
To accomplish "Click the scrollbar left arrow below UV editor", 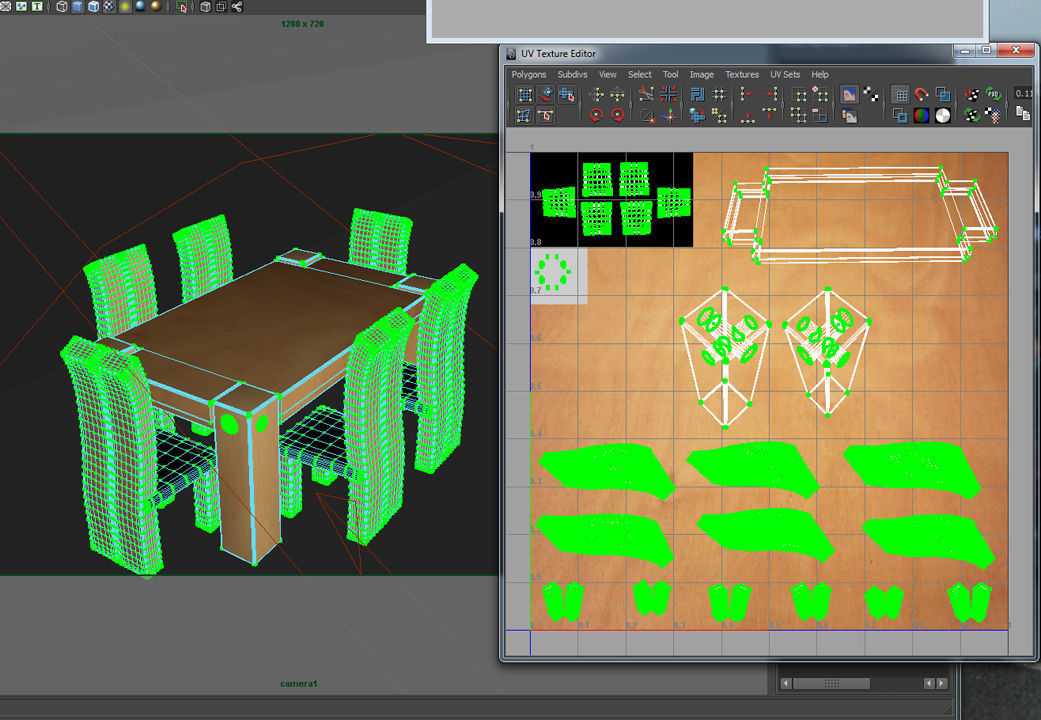I will point(786,683).
